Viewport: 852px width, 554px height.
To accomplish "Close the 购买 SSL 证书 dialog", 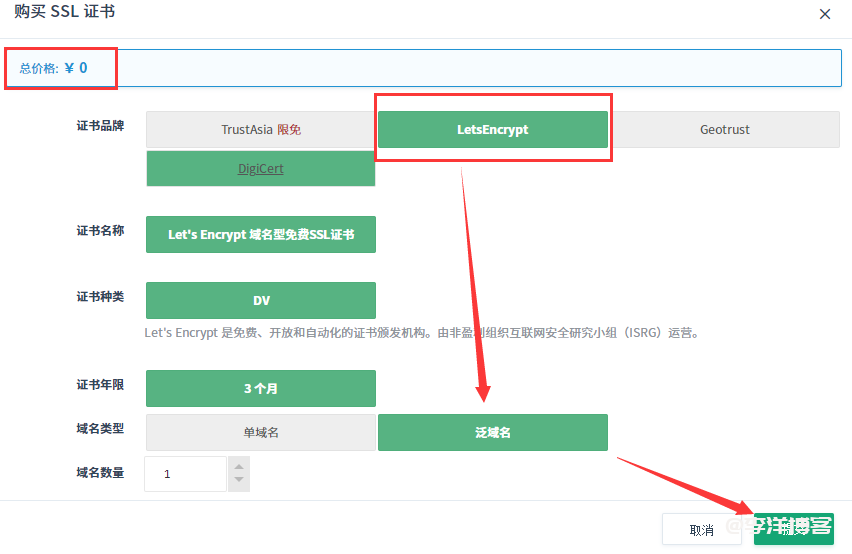I will point(824,14).
